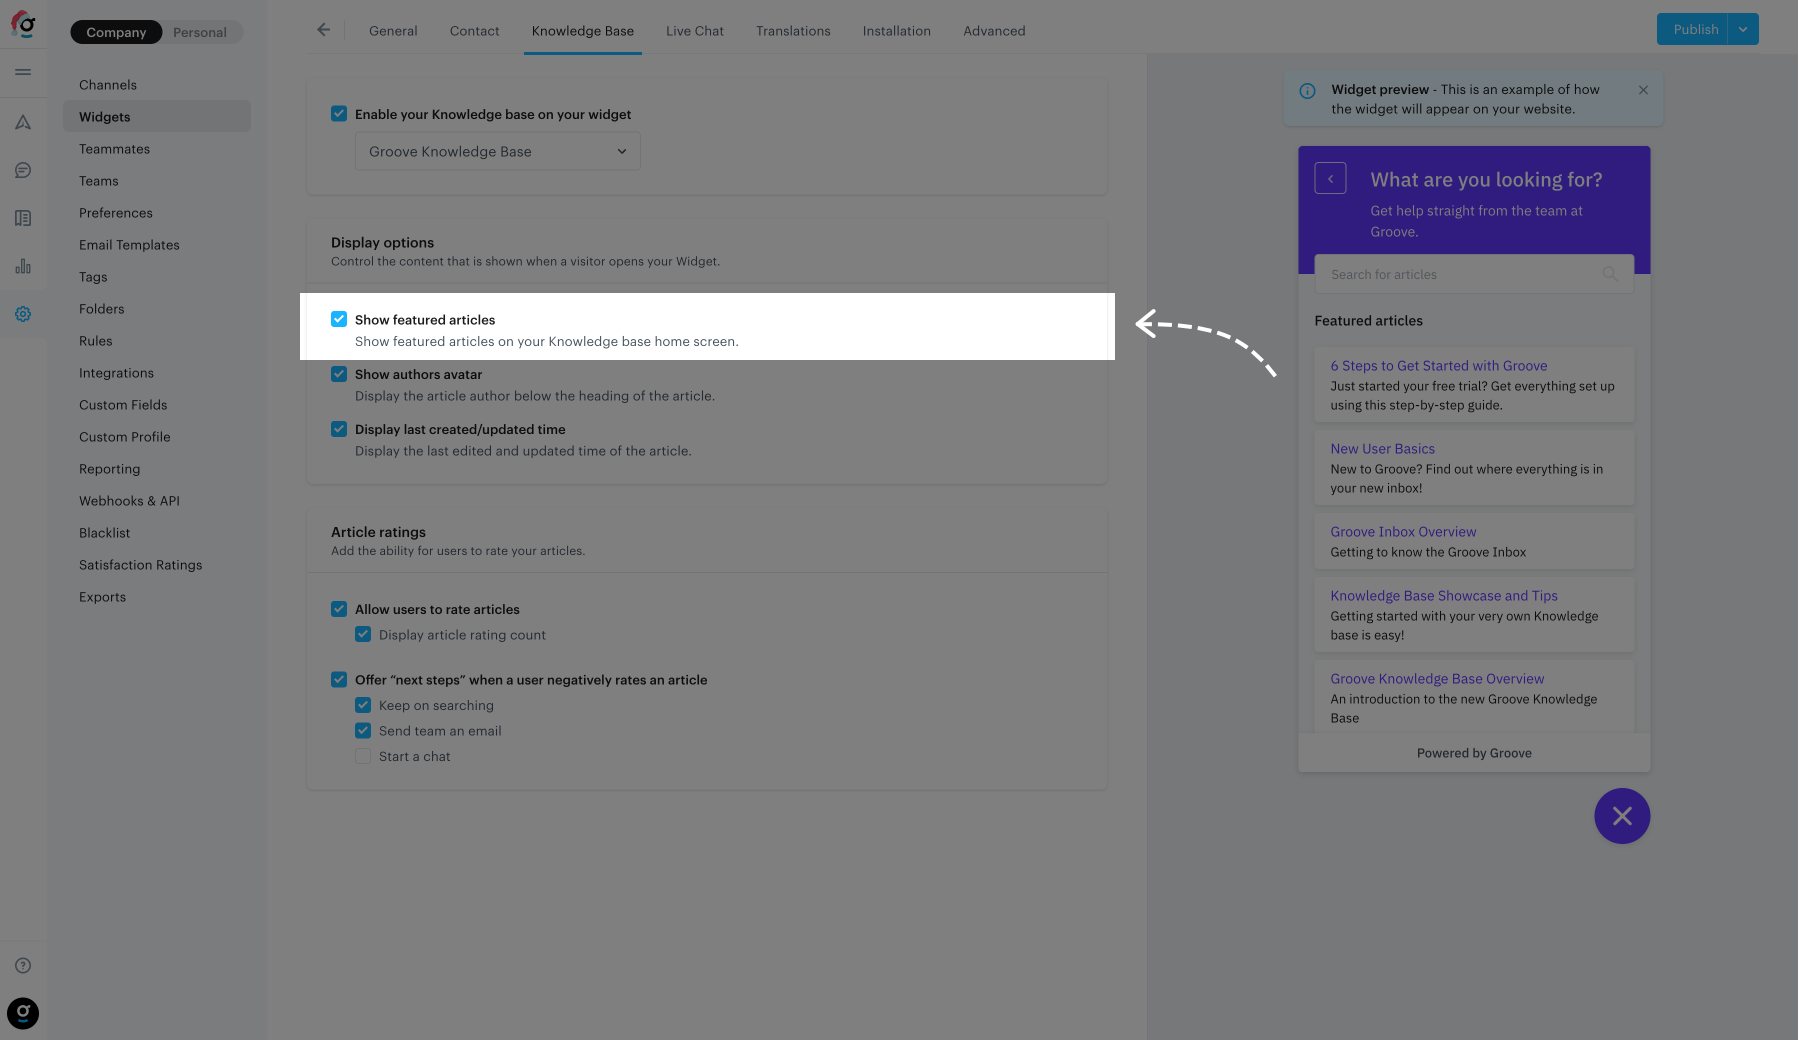Open the Knowledge Base book icon in sidebar

pos(23,218)
